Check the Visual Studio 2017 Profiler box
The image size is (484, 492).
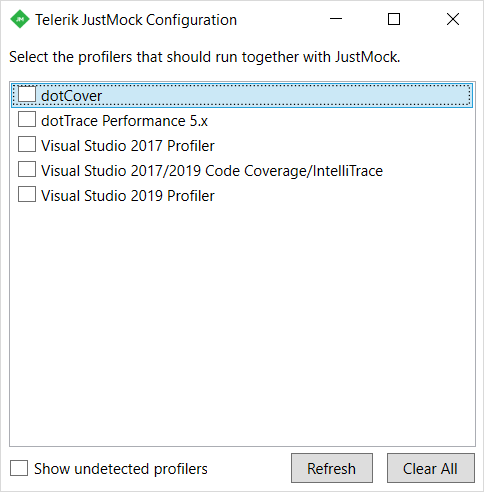[27, 144]
